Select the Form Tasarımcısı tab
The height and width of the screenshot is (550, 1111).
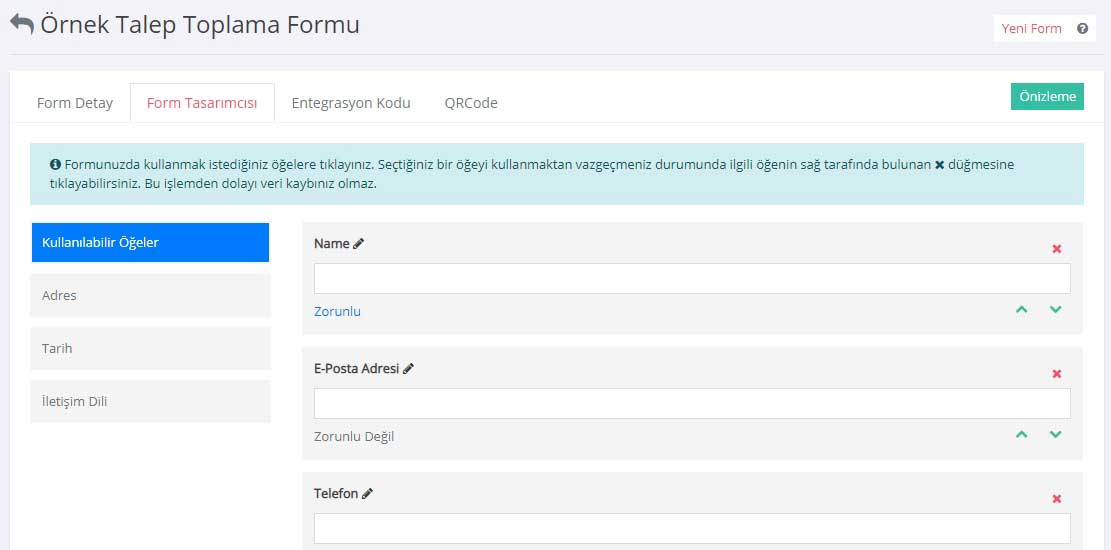point(202,103)
